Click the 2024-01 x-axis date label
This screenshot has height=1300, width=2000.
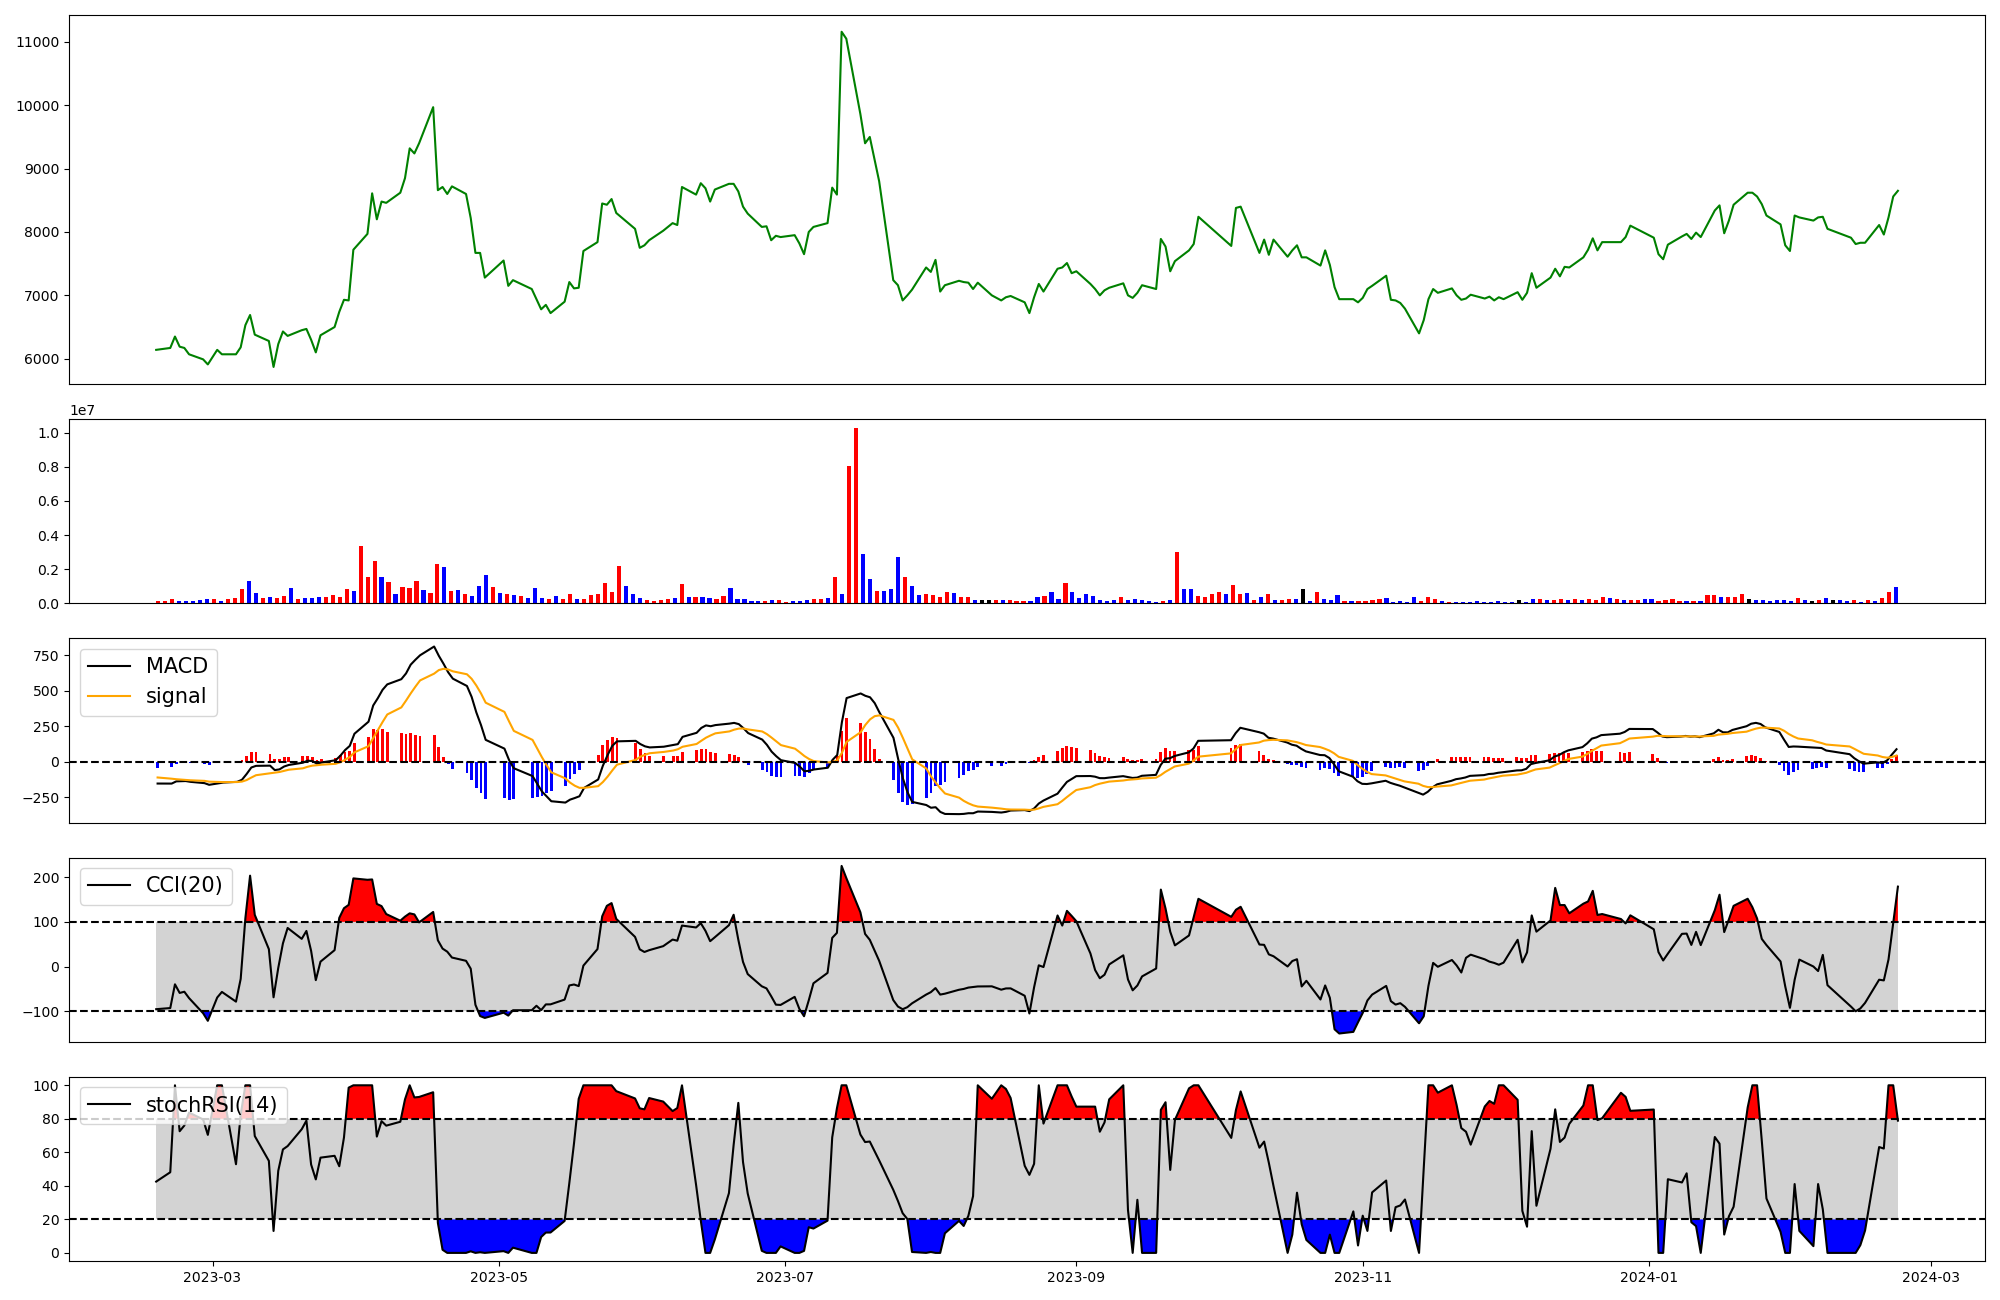tap(1649, 1277)
